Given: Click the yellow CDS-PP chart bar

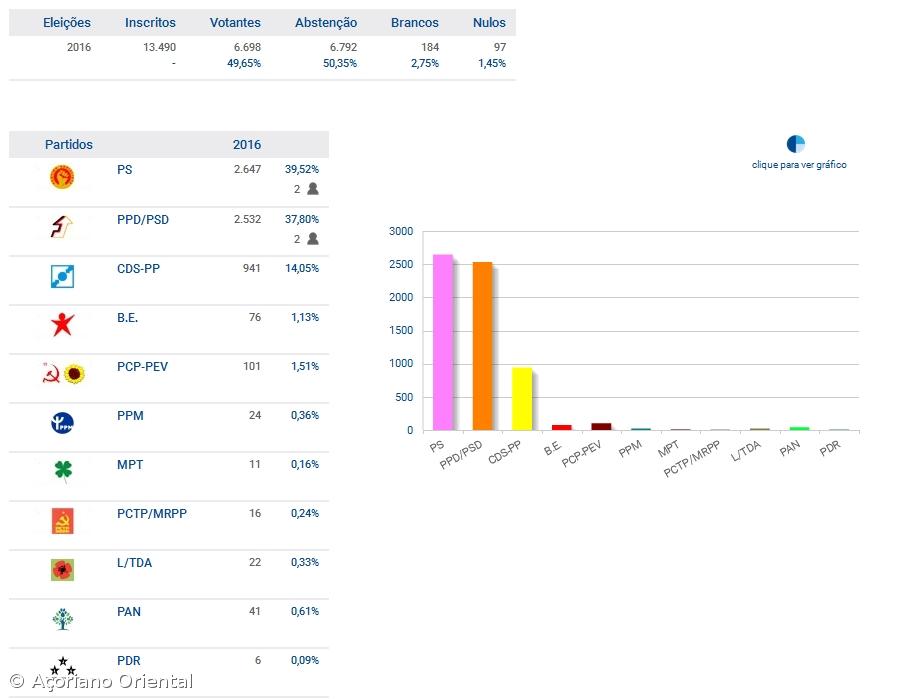Looking at the screenshot, I should click(x=521, y=398).
